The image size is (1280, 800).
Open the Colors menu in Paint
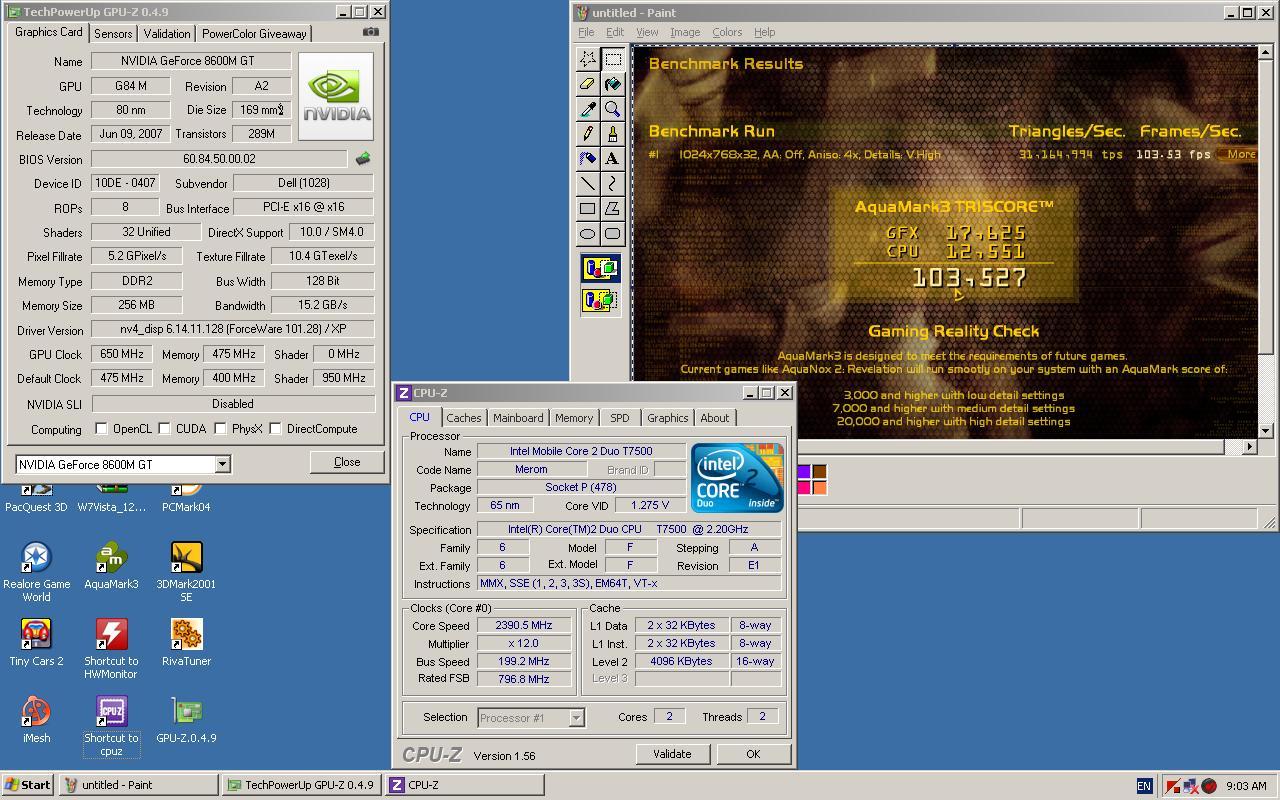coord(727,32)
